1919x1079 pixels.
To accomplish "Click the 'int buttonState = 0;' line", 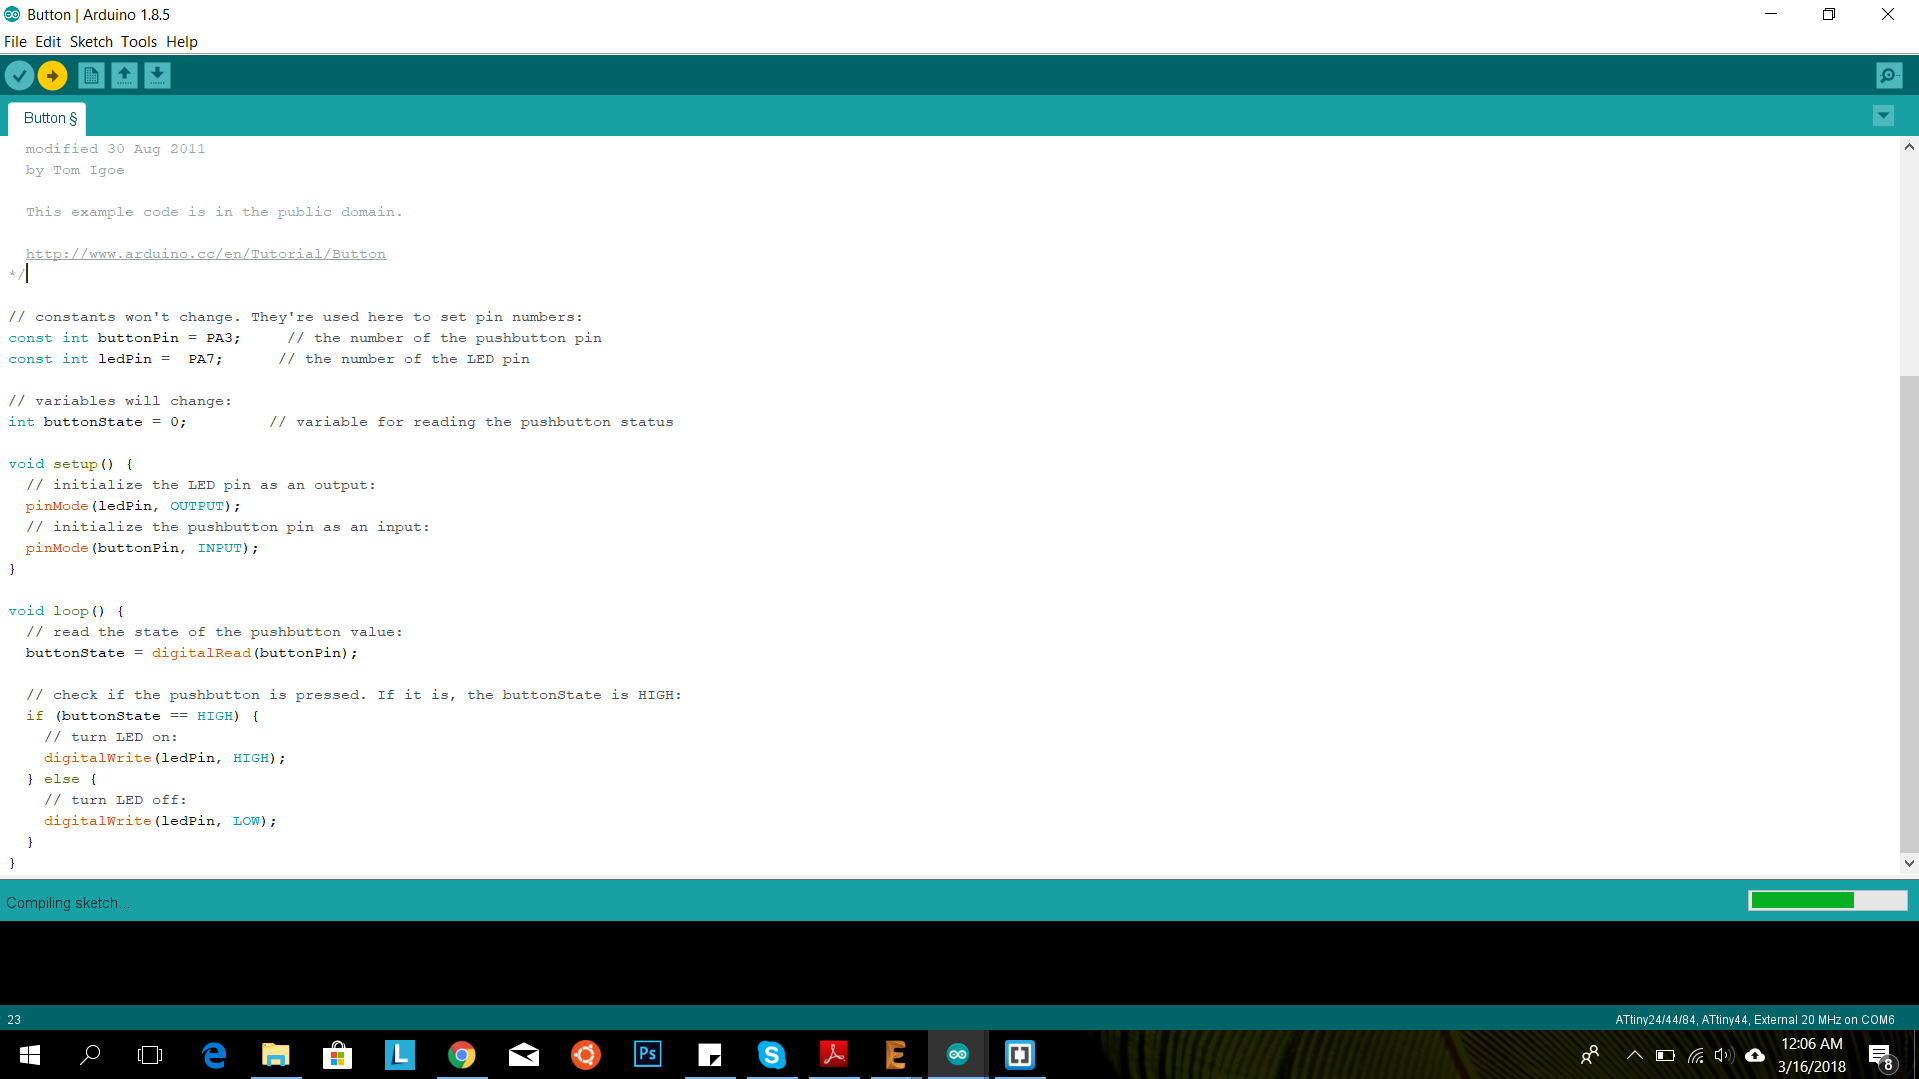I will (97, 422).
